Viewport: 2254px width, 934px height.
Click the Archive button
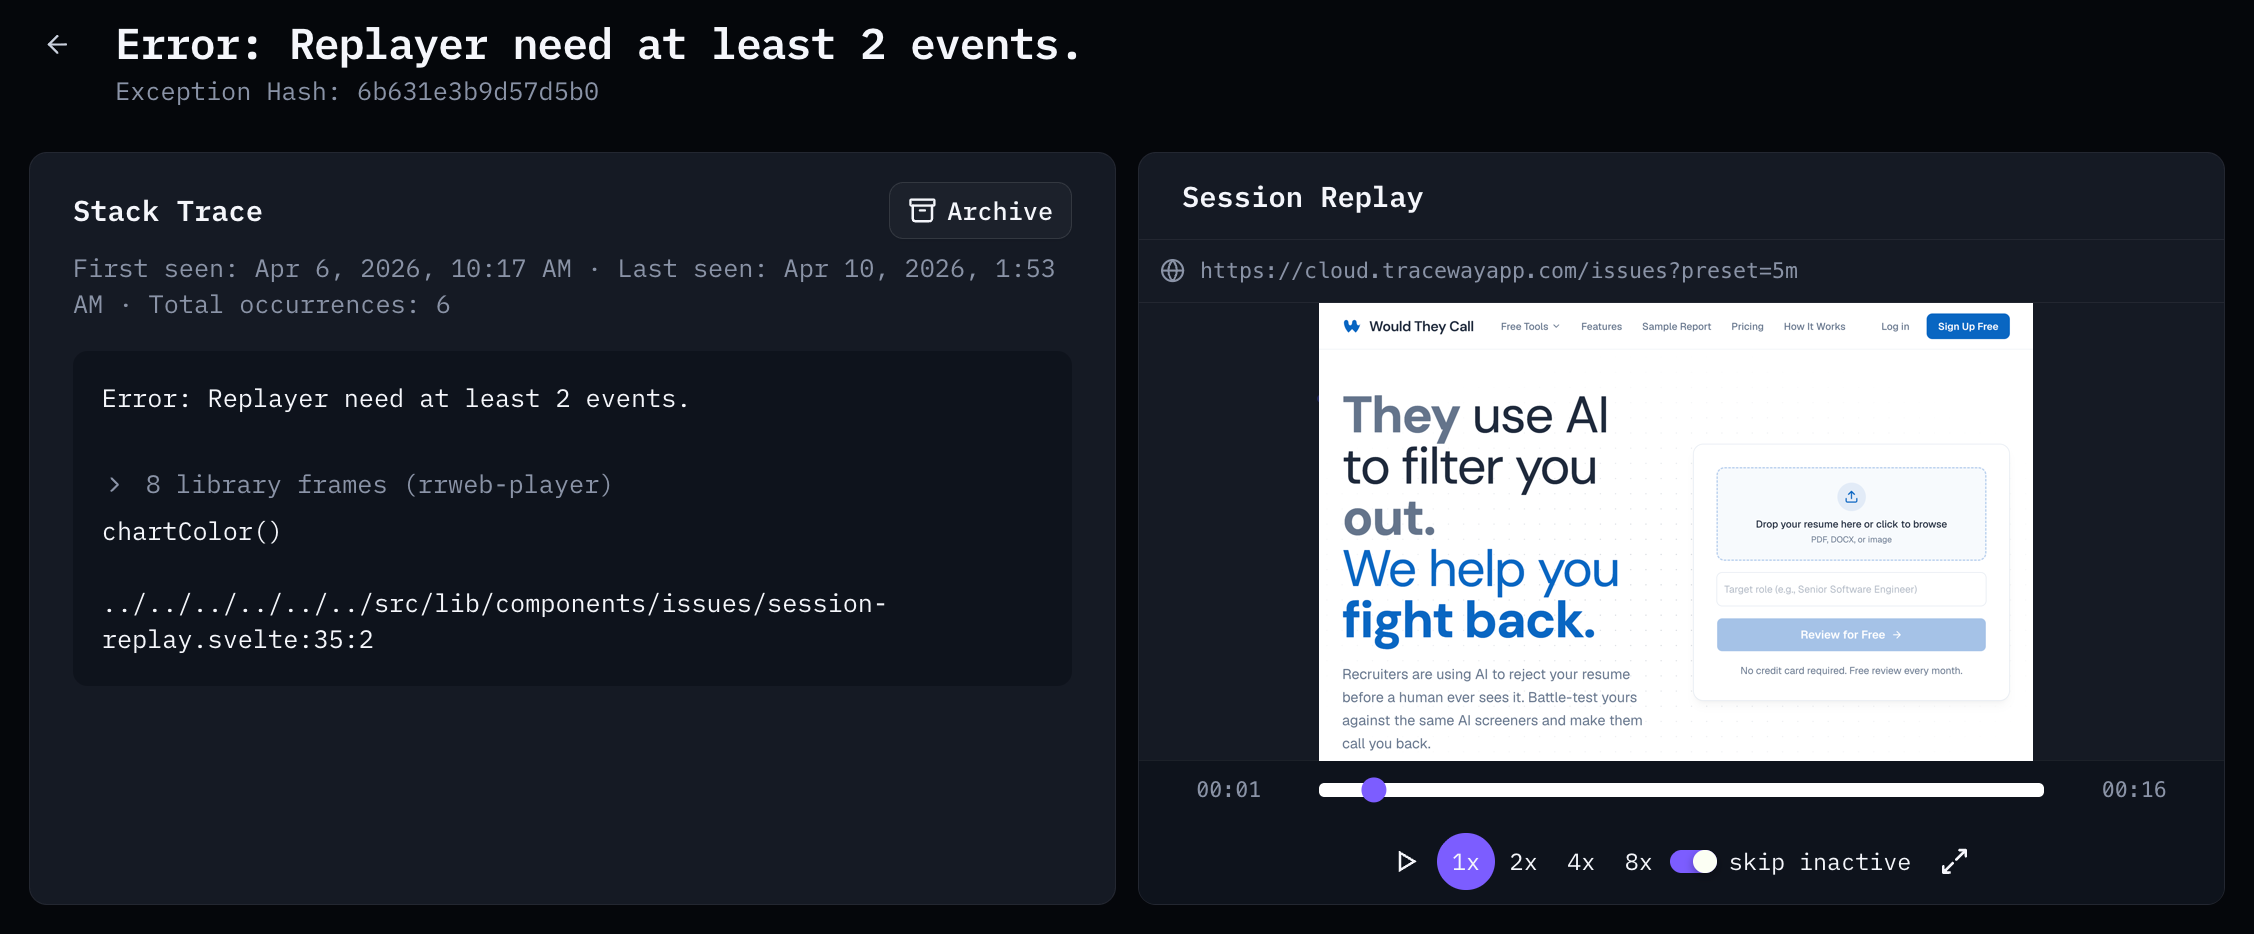point(980,211)
